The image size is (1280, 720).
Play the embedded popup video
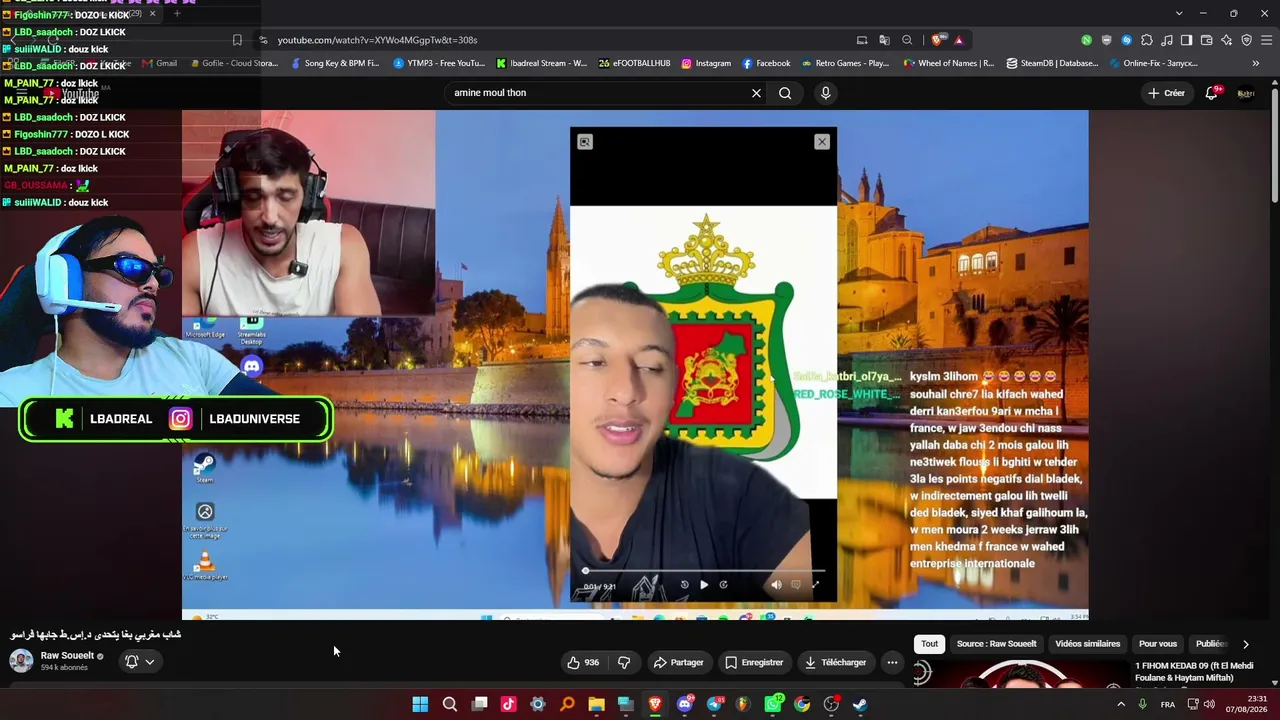click(704, 585)
